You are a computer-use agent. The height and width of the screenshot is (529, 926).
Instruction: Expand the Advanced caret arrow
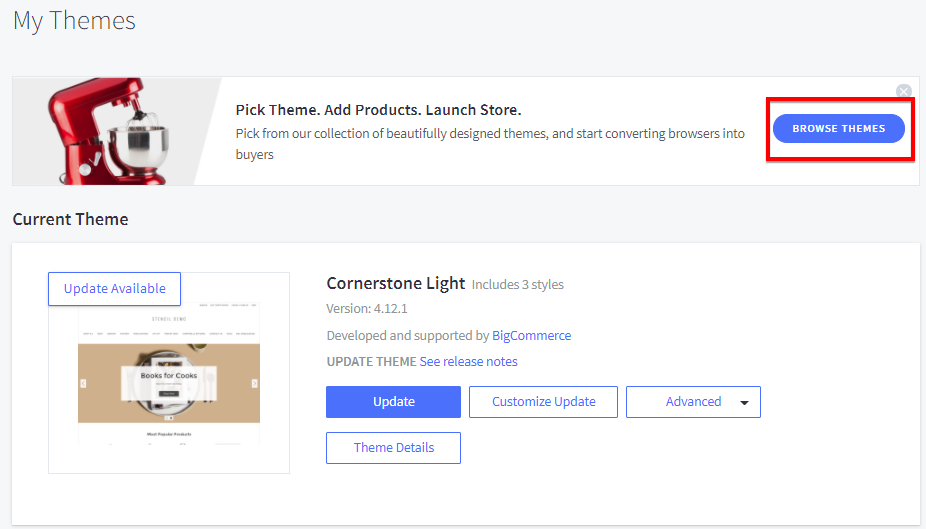(744, 403)
